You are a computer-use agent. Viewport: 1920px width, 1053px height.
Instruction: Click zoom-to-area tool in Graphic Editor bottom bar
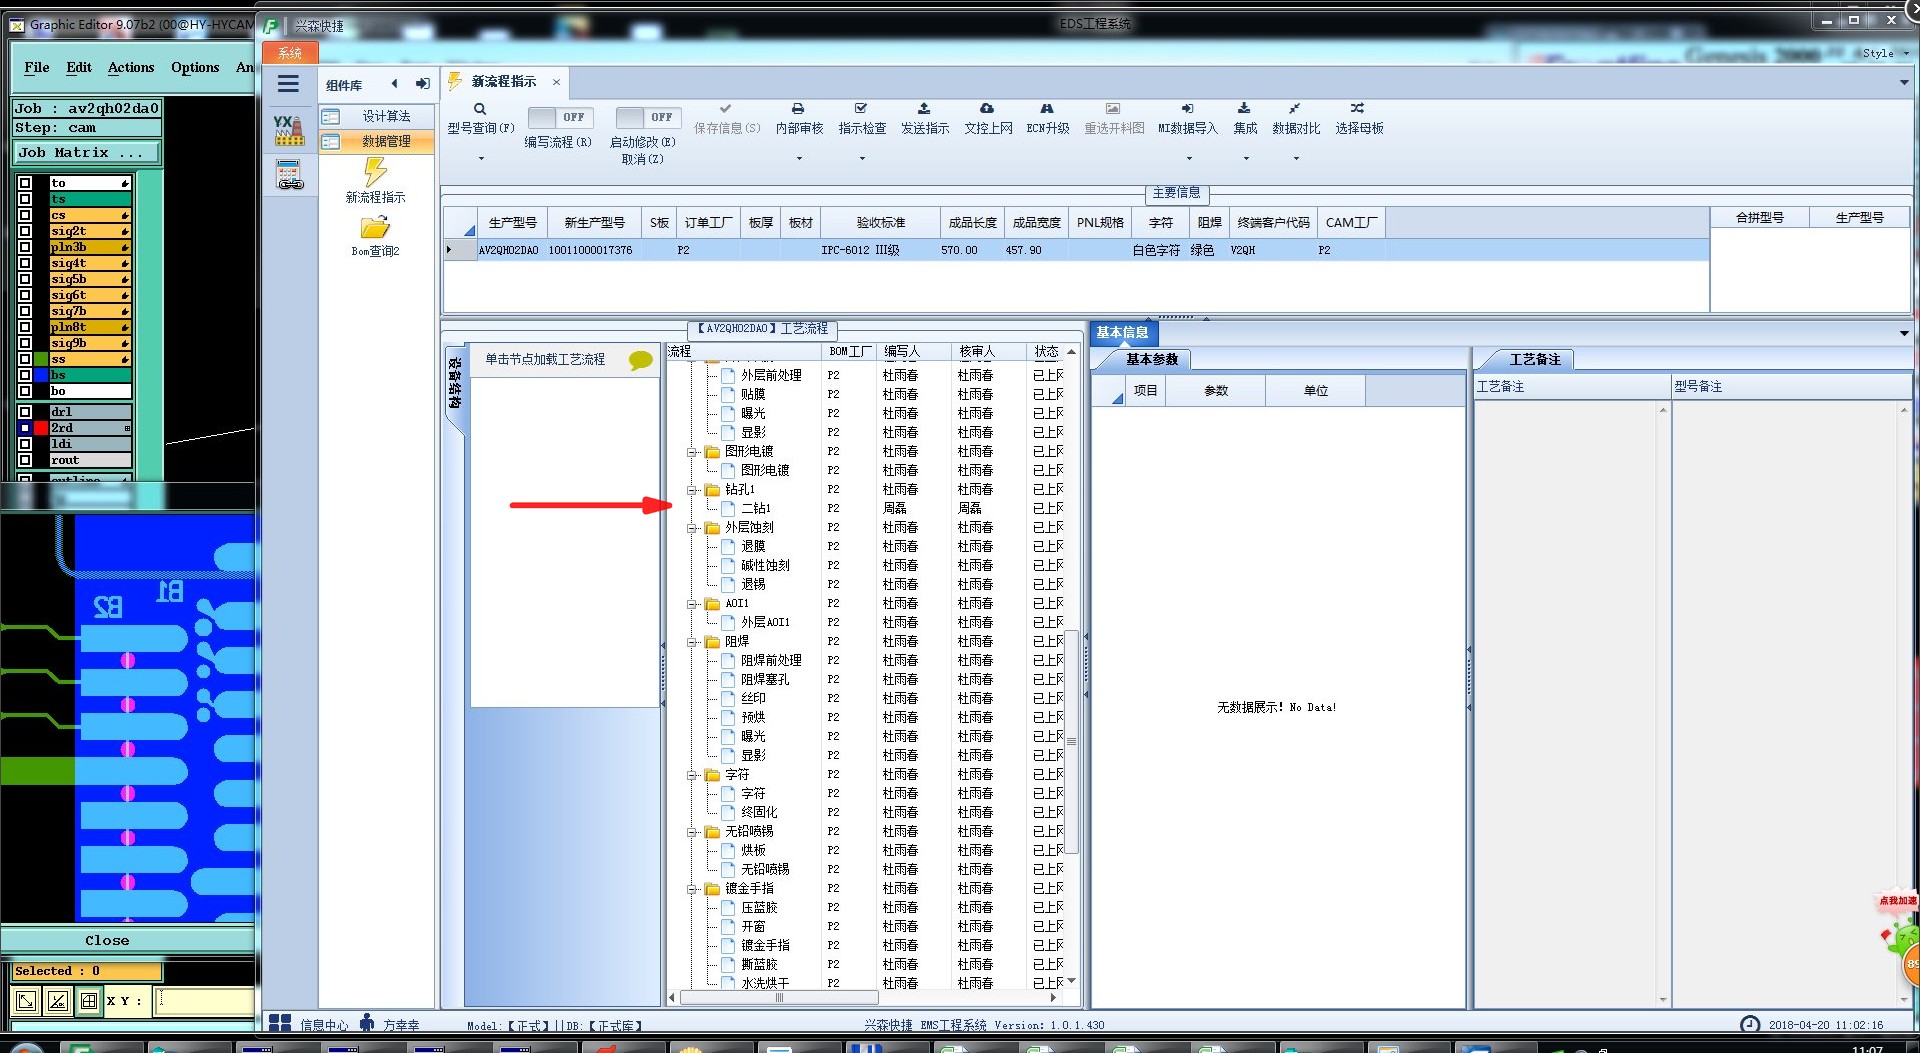pyautogui.click(x=26, y=1000)
